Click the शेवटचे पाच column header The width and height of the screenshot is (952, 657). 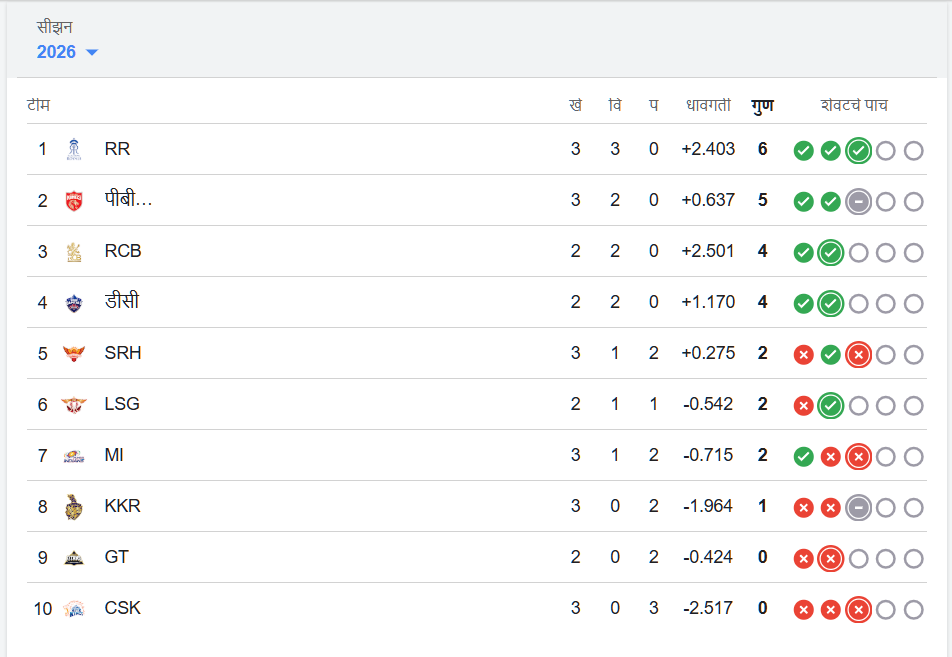[x=854, y=105]
